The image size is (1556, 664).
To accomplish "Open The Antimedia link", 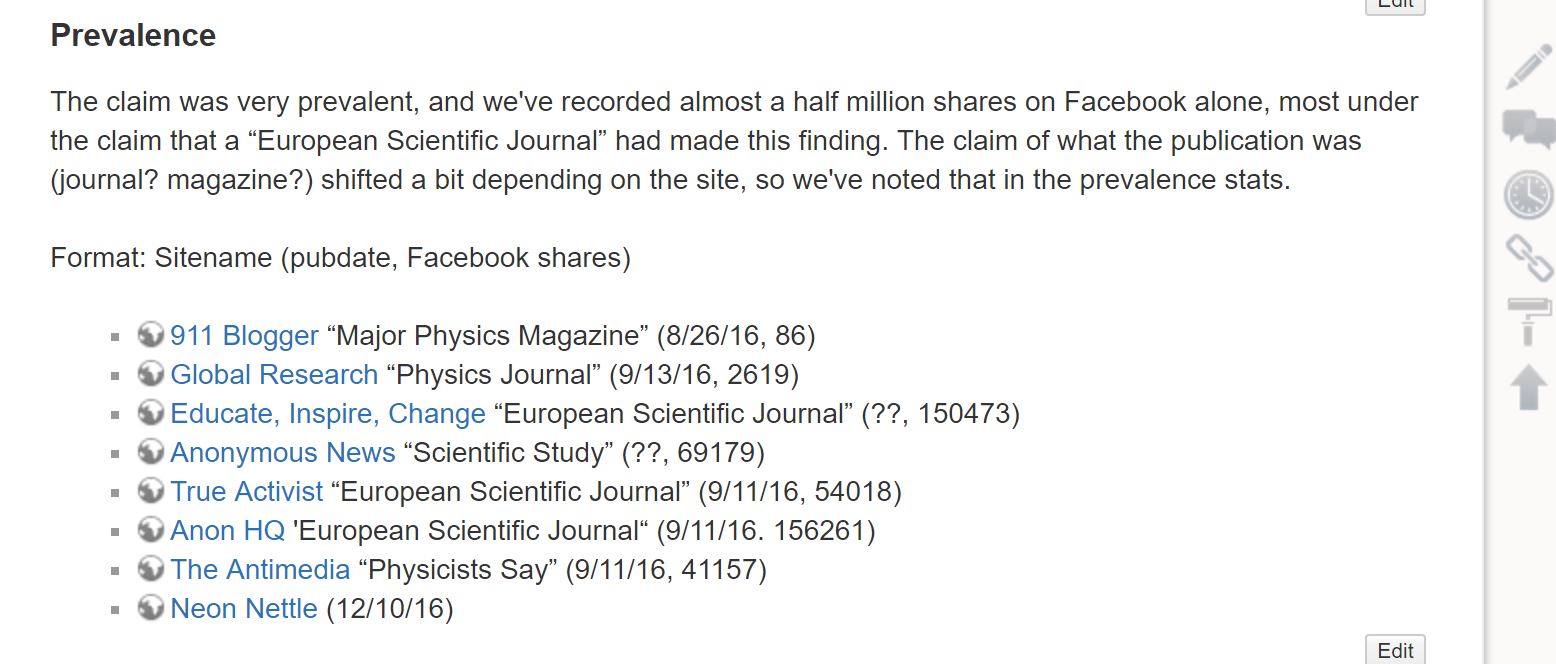I will pyautogui.click(x=260, y=570).
